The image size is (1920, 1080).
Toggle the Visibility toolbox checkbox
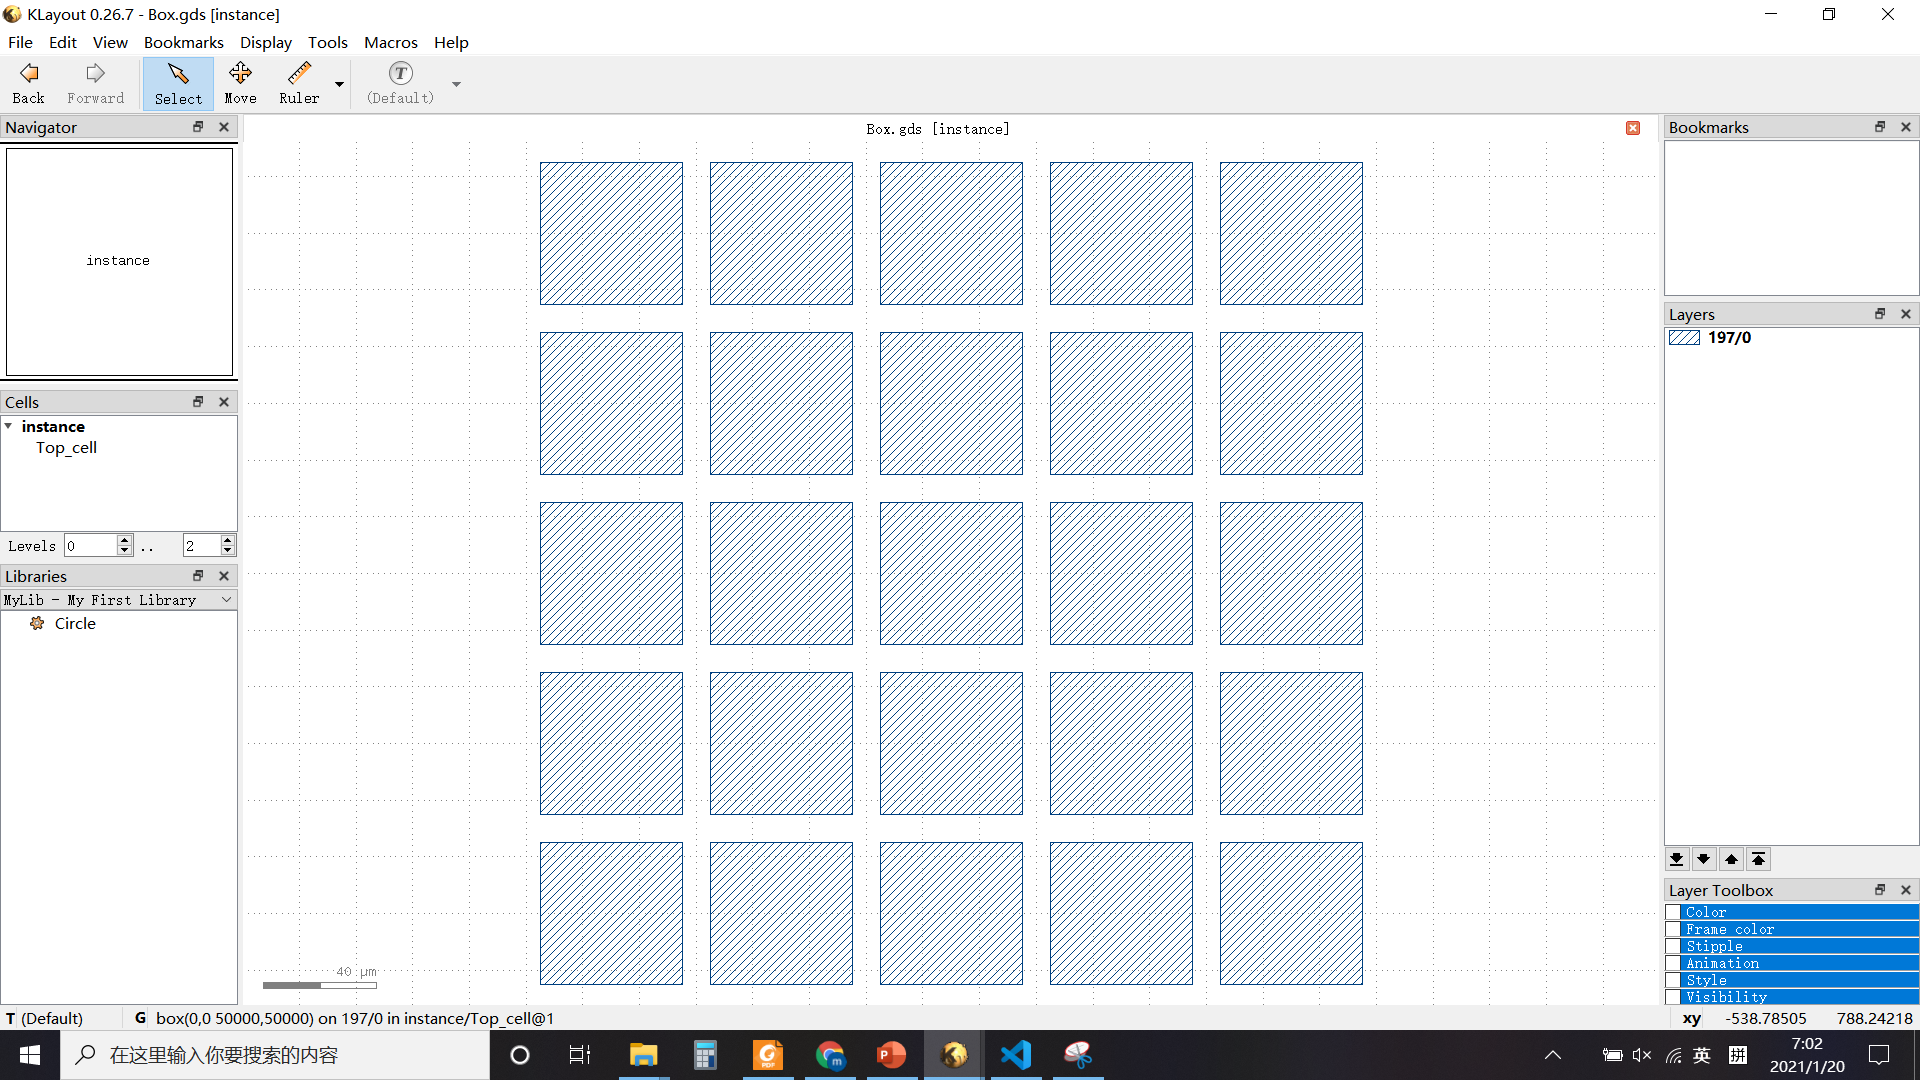click(x=1673, y=997)
